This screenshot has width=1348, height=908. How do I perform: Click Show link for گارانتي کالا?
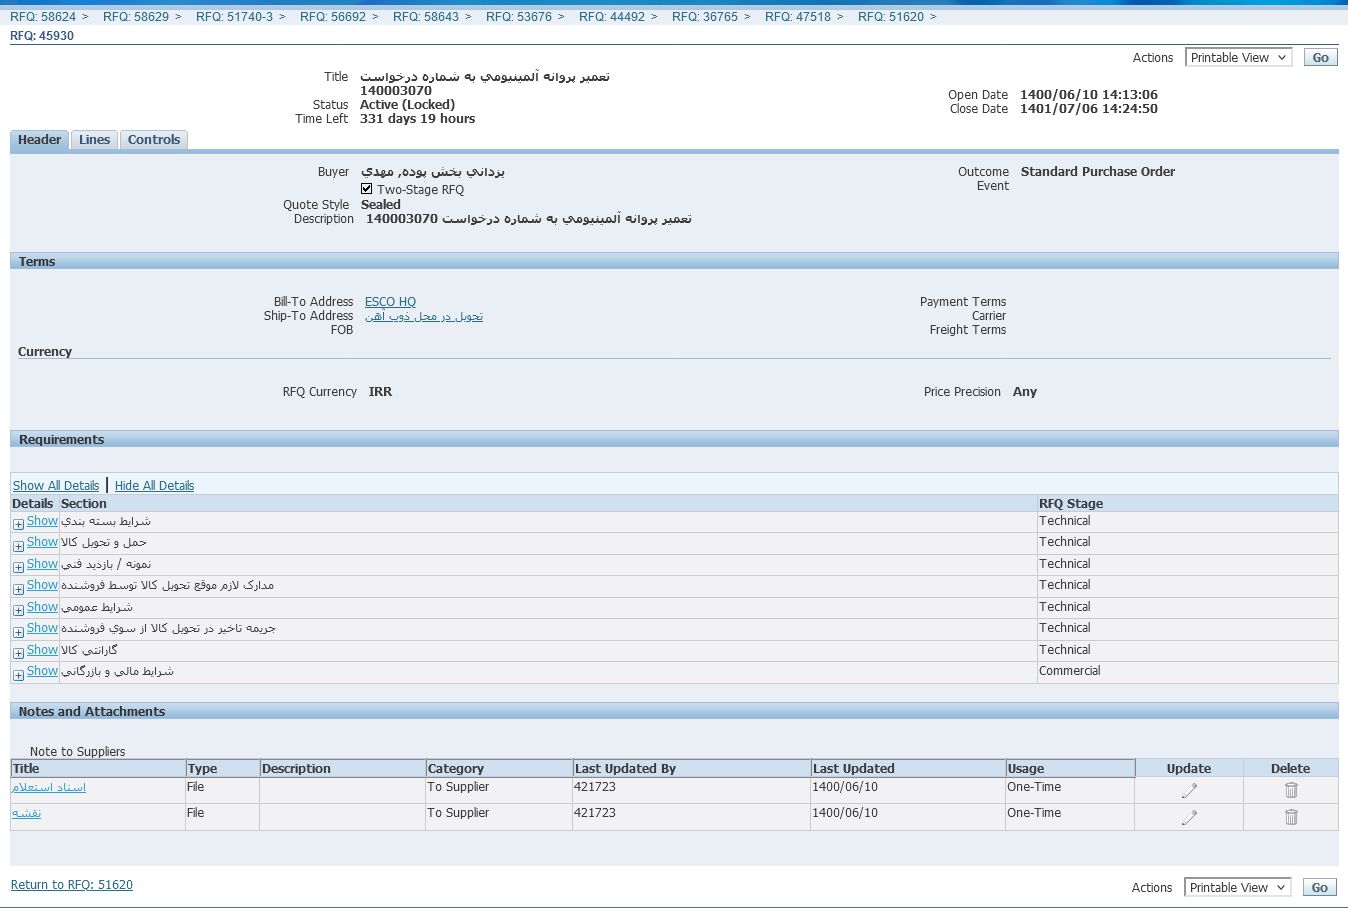(x=42, y=650)
